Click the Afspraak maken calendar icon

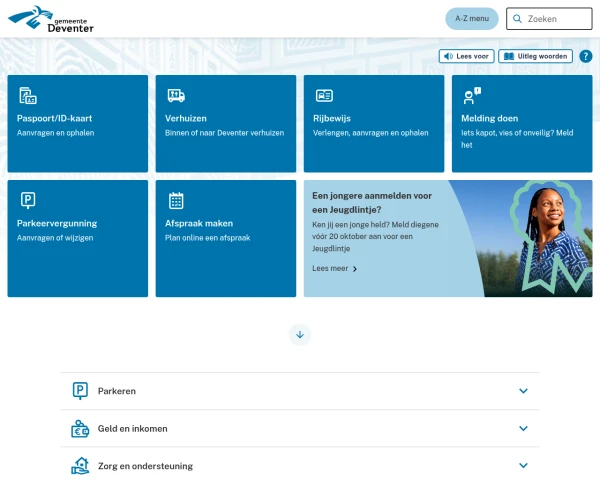click(176, 200)
